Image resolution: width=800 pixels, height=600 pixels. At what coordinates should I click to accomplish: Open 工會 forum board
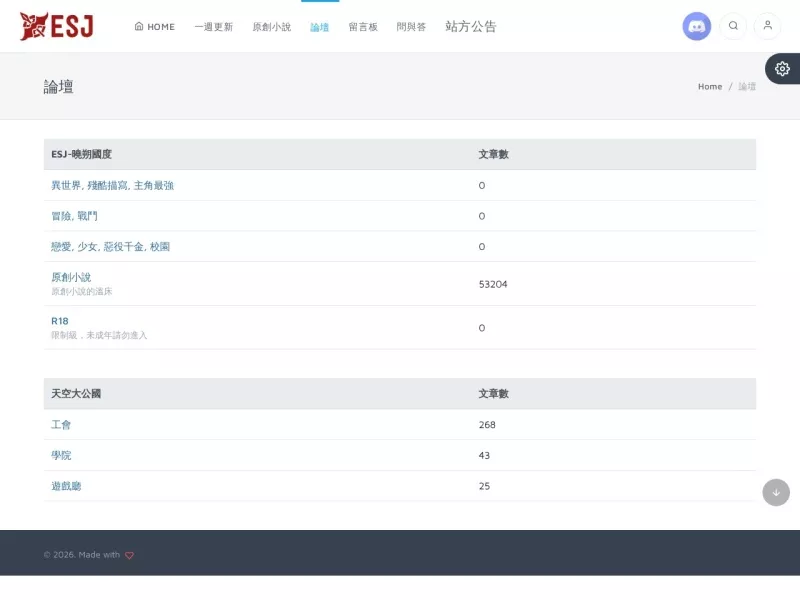tap(61, 424)
